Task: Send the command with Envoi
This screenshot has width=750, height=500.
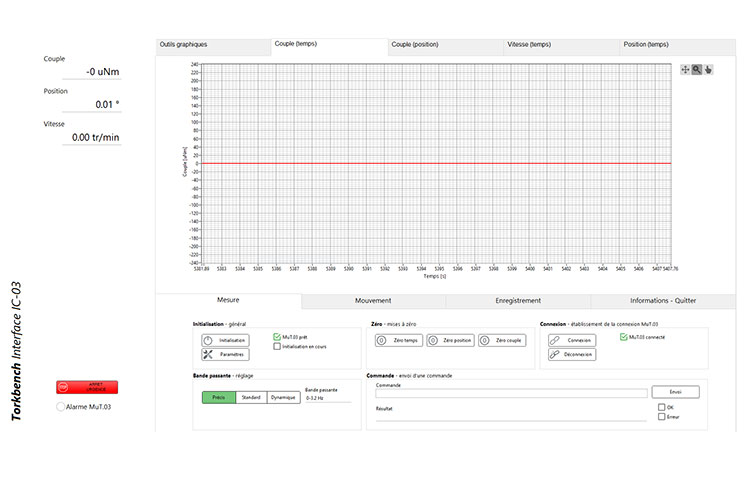Action: point(675,392)
